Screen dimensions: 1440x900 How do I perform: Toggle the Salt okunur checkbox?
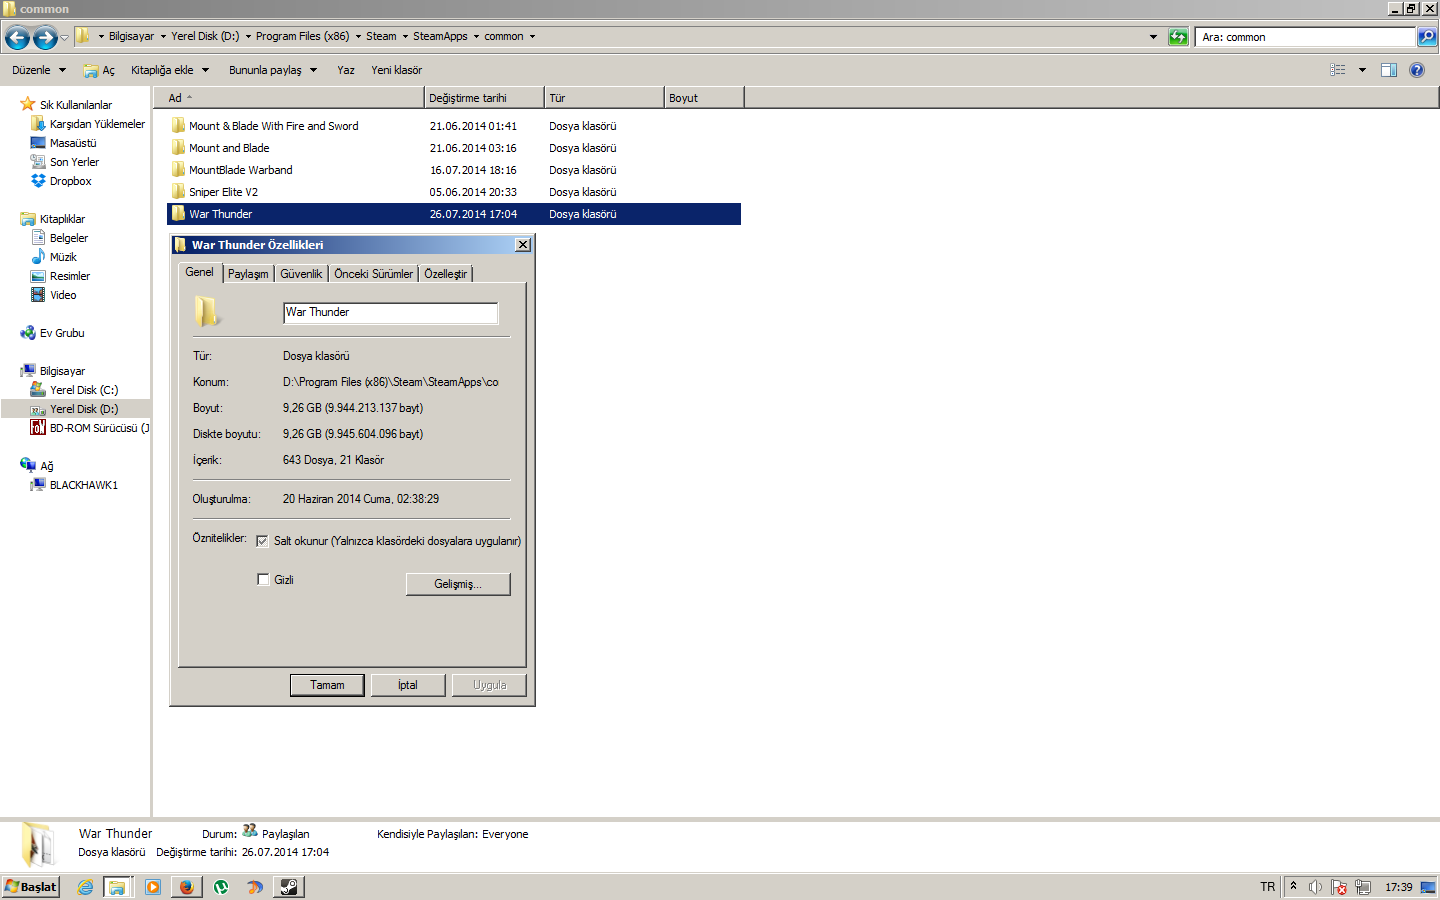pyautogui.click(x=263, y=541)
